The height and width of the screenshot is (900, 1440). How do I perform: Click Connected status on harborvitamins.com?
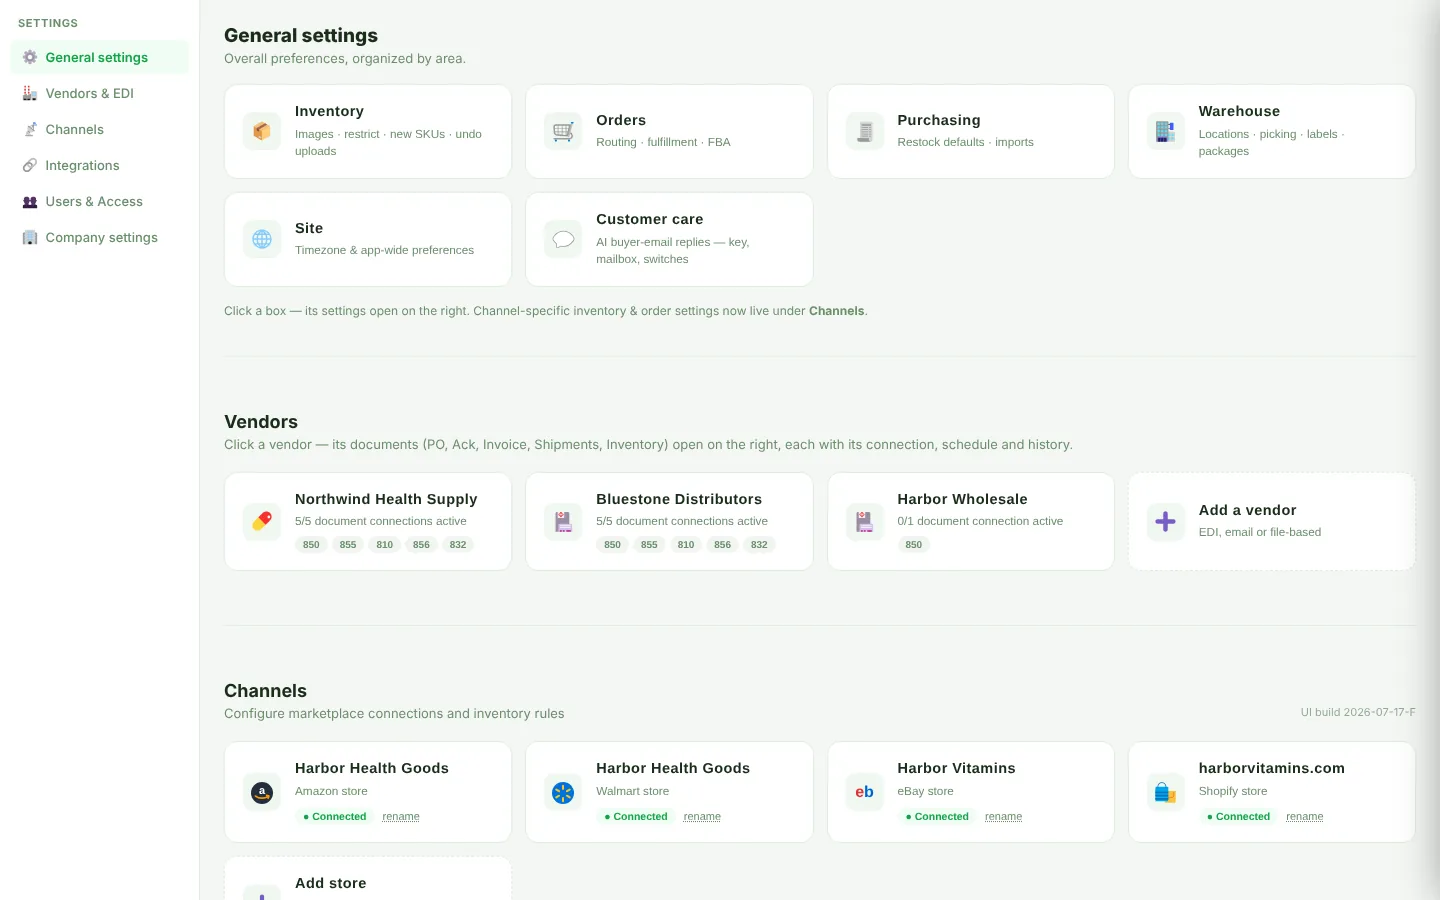(x=1238, y=817)
